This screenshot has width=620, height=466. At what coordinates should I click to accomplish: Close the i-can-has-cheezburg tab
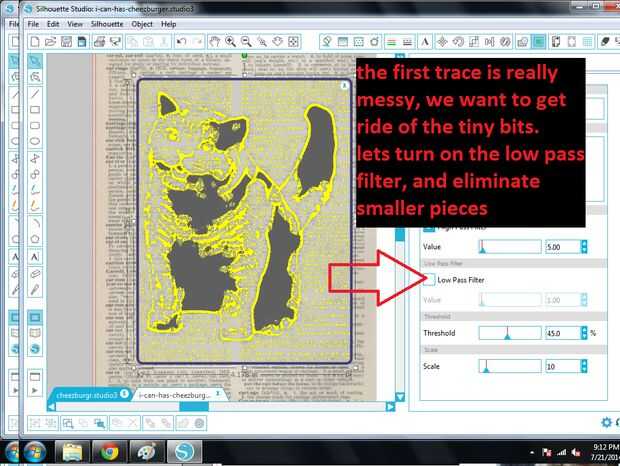point(217,394)
